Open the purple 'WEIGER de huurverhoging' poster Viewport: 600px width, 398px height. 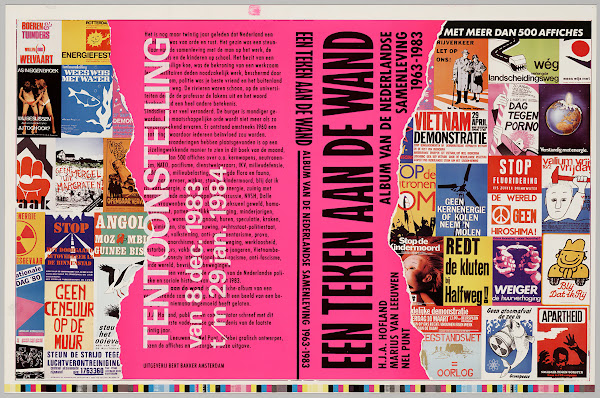(517, 270)
